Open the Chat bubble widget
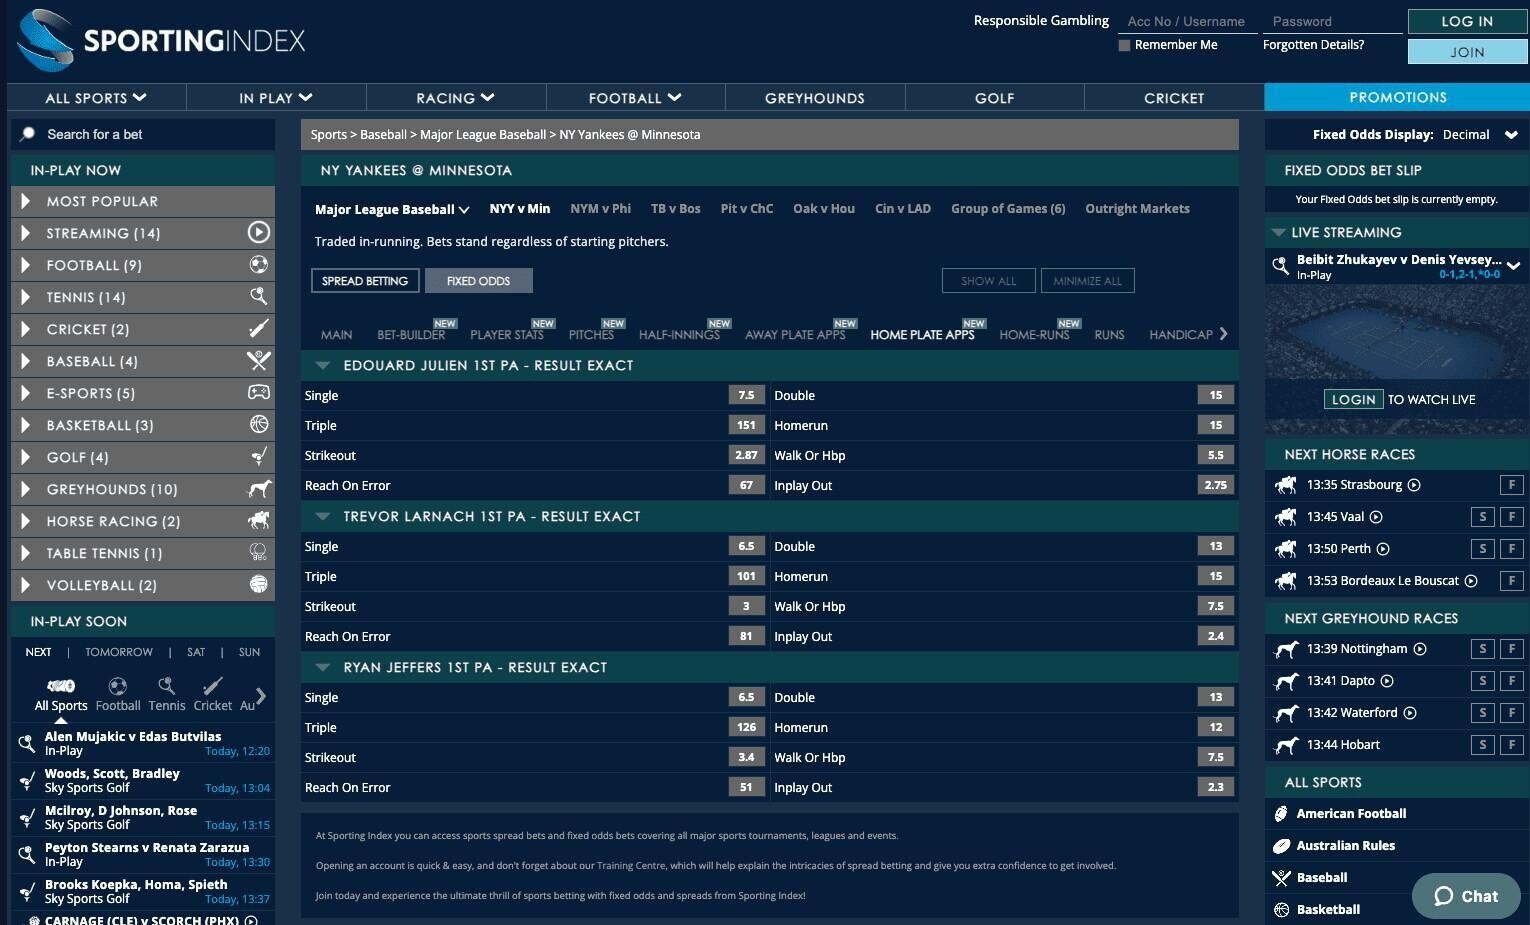 [x=1466, y=896]
